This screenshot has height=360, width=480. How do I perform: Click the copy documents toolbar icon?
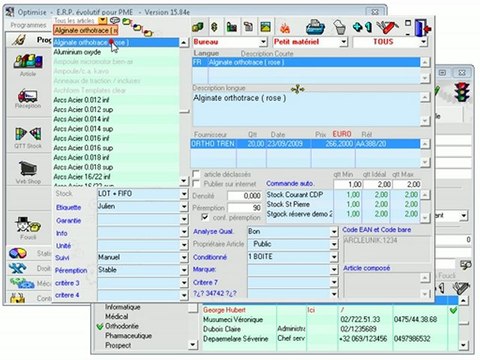click(249, 27)
